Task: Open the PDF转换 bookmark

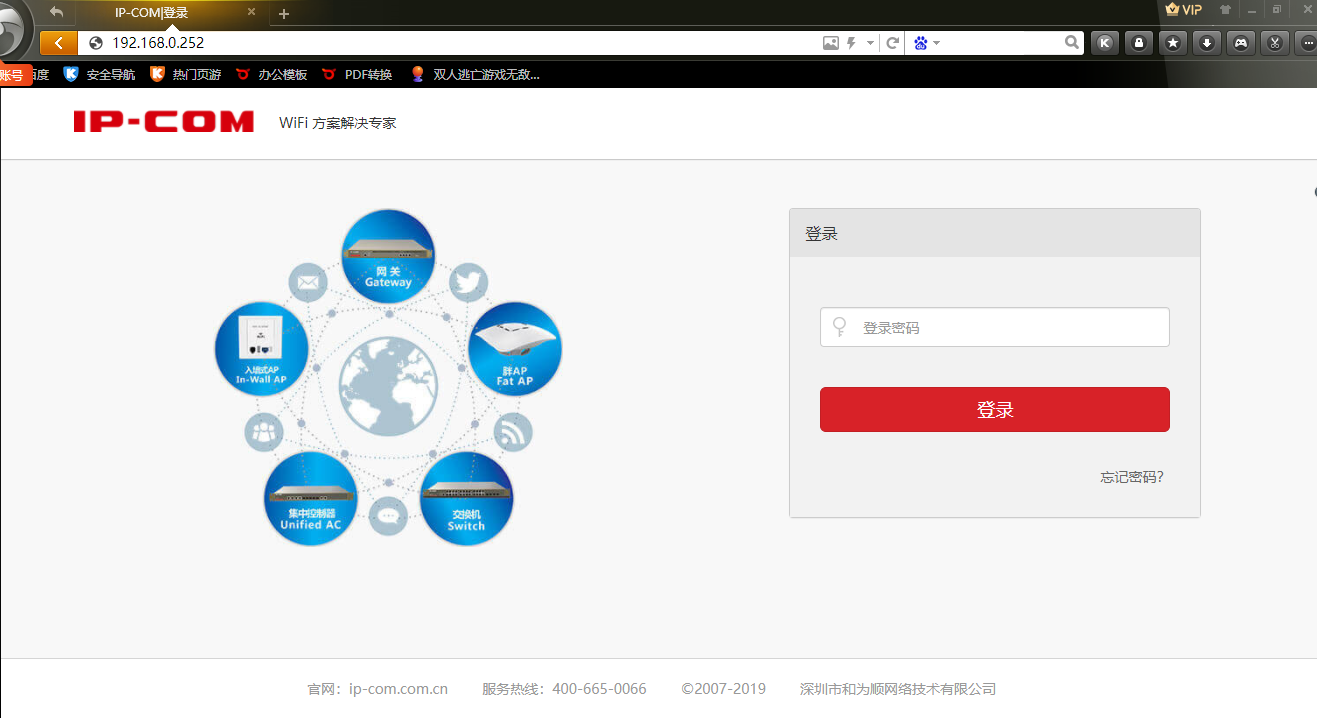Action: (358, 74)
